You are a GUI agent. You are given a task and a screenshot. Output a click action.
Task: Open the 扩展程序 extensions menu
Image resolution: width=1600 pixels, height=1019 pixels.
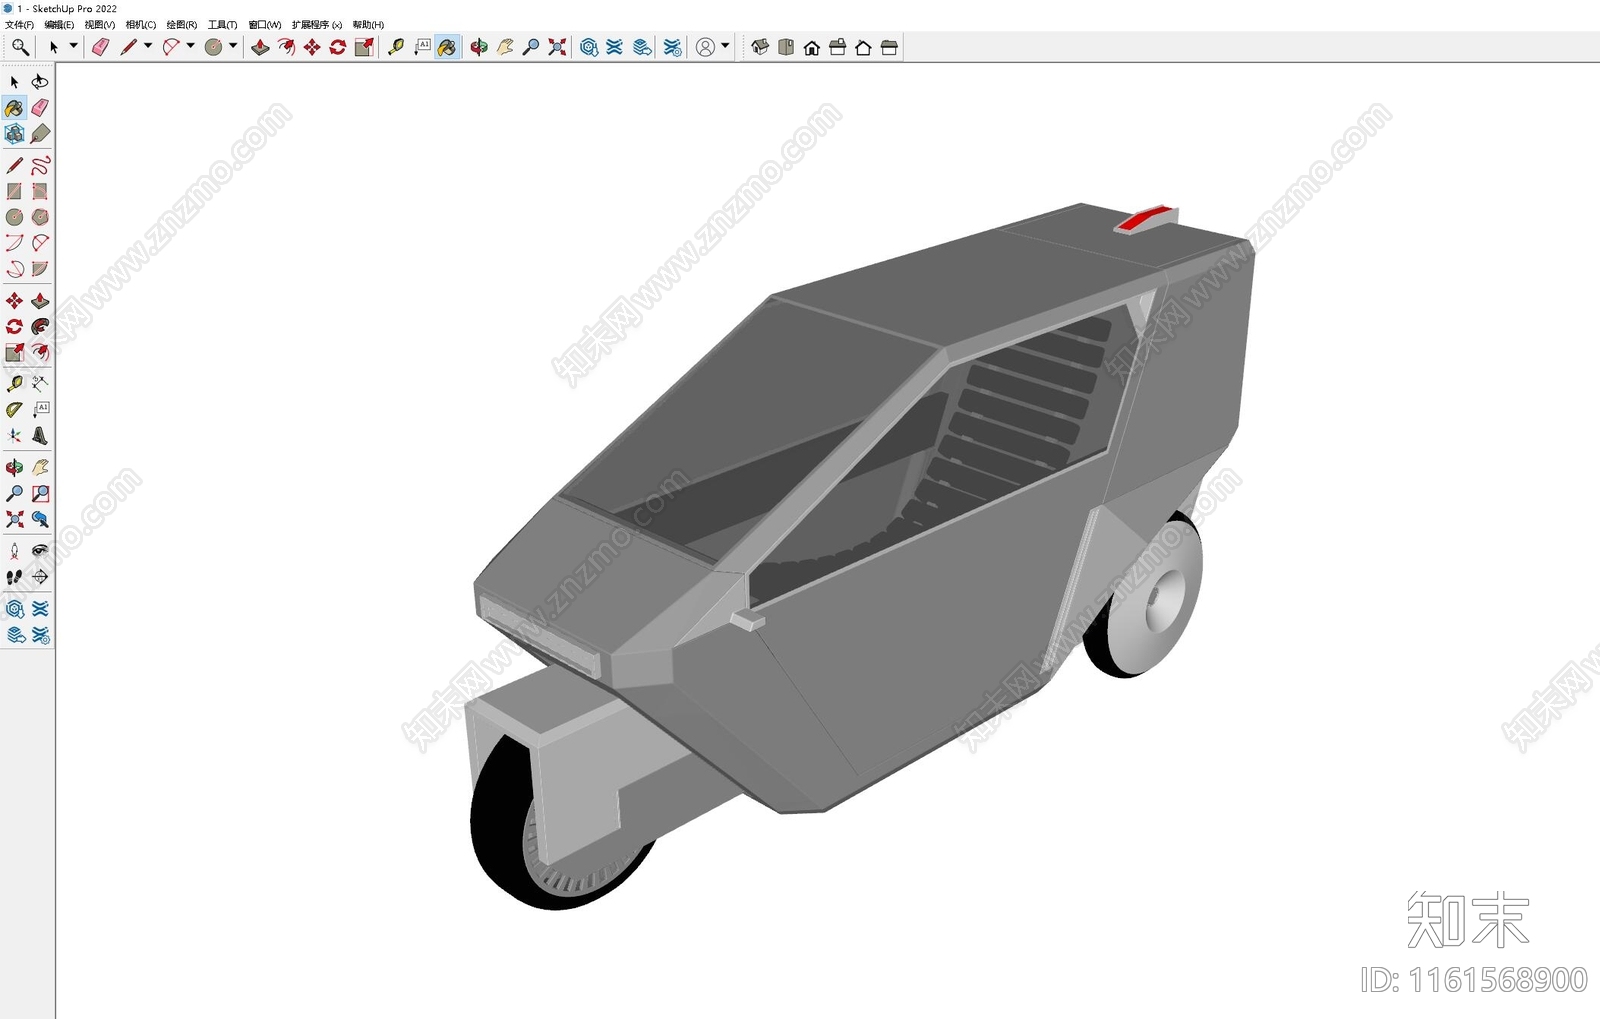[317, 25]
